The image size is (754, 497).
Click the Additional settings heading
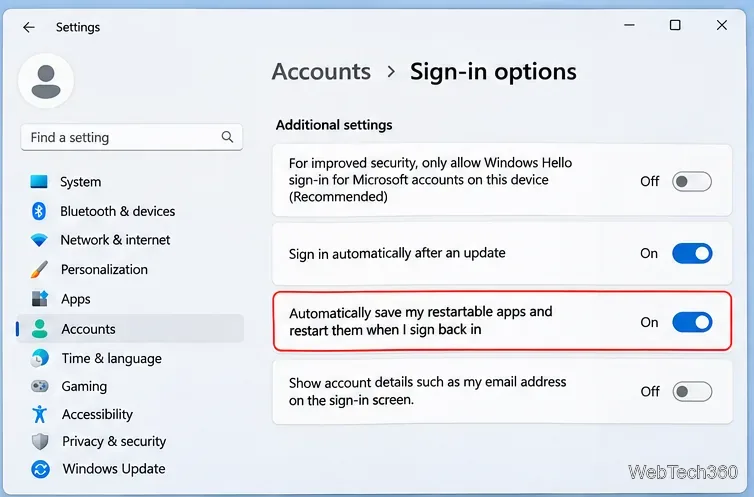pyautogui.click(x=334, y=125)
